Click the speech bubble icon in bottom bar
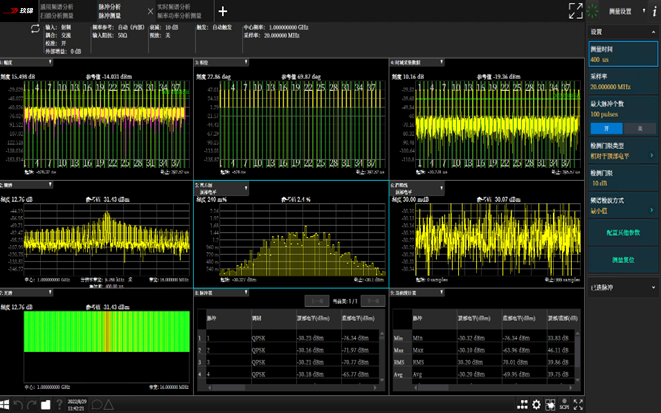The width and height of the screenshot is (661, 413). click(96, 405)
